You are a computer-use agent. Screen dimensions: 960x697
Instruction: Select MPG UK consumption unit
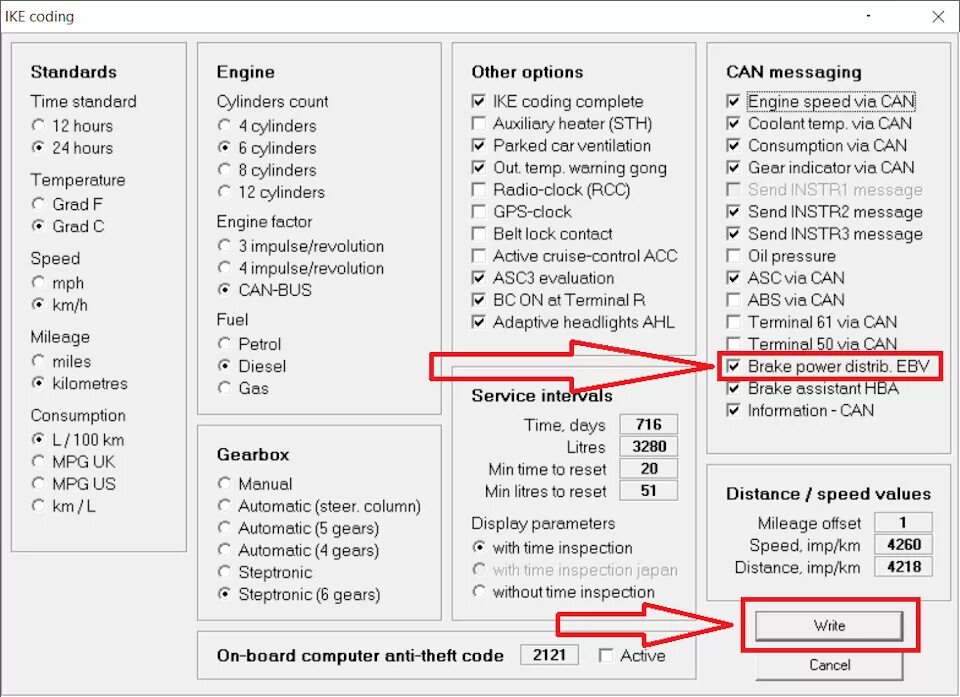pyautogui.click(x=38, y=461)
